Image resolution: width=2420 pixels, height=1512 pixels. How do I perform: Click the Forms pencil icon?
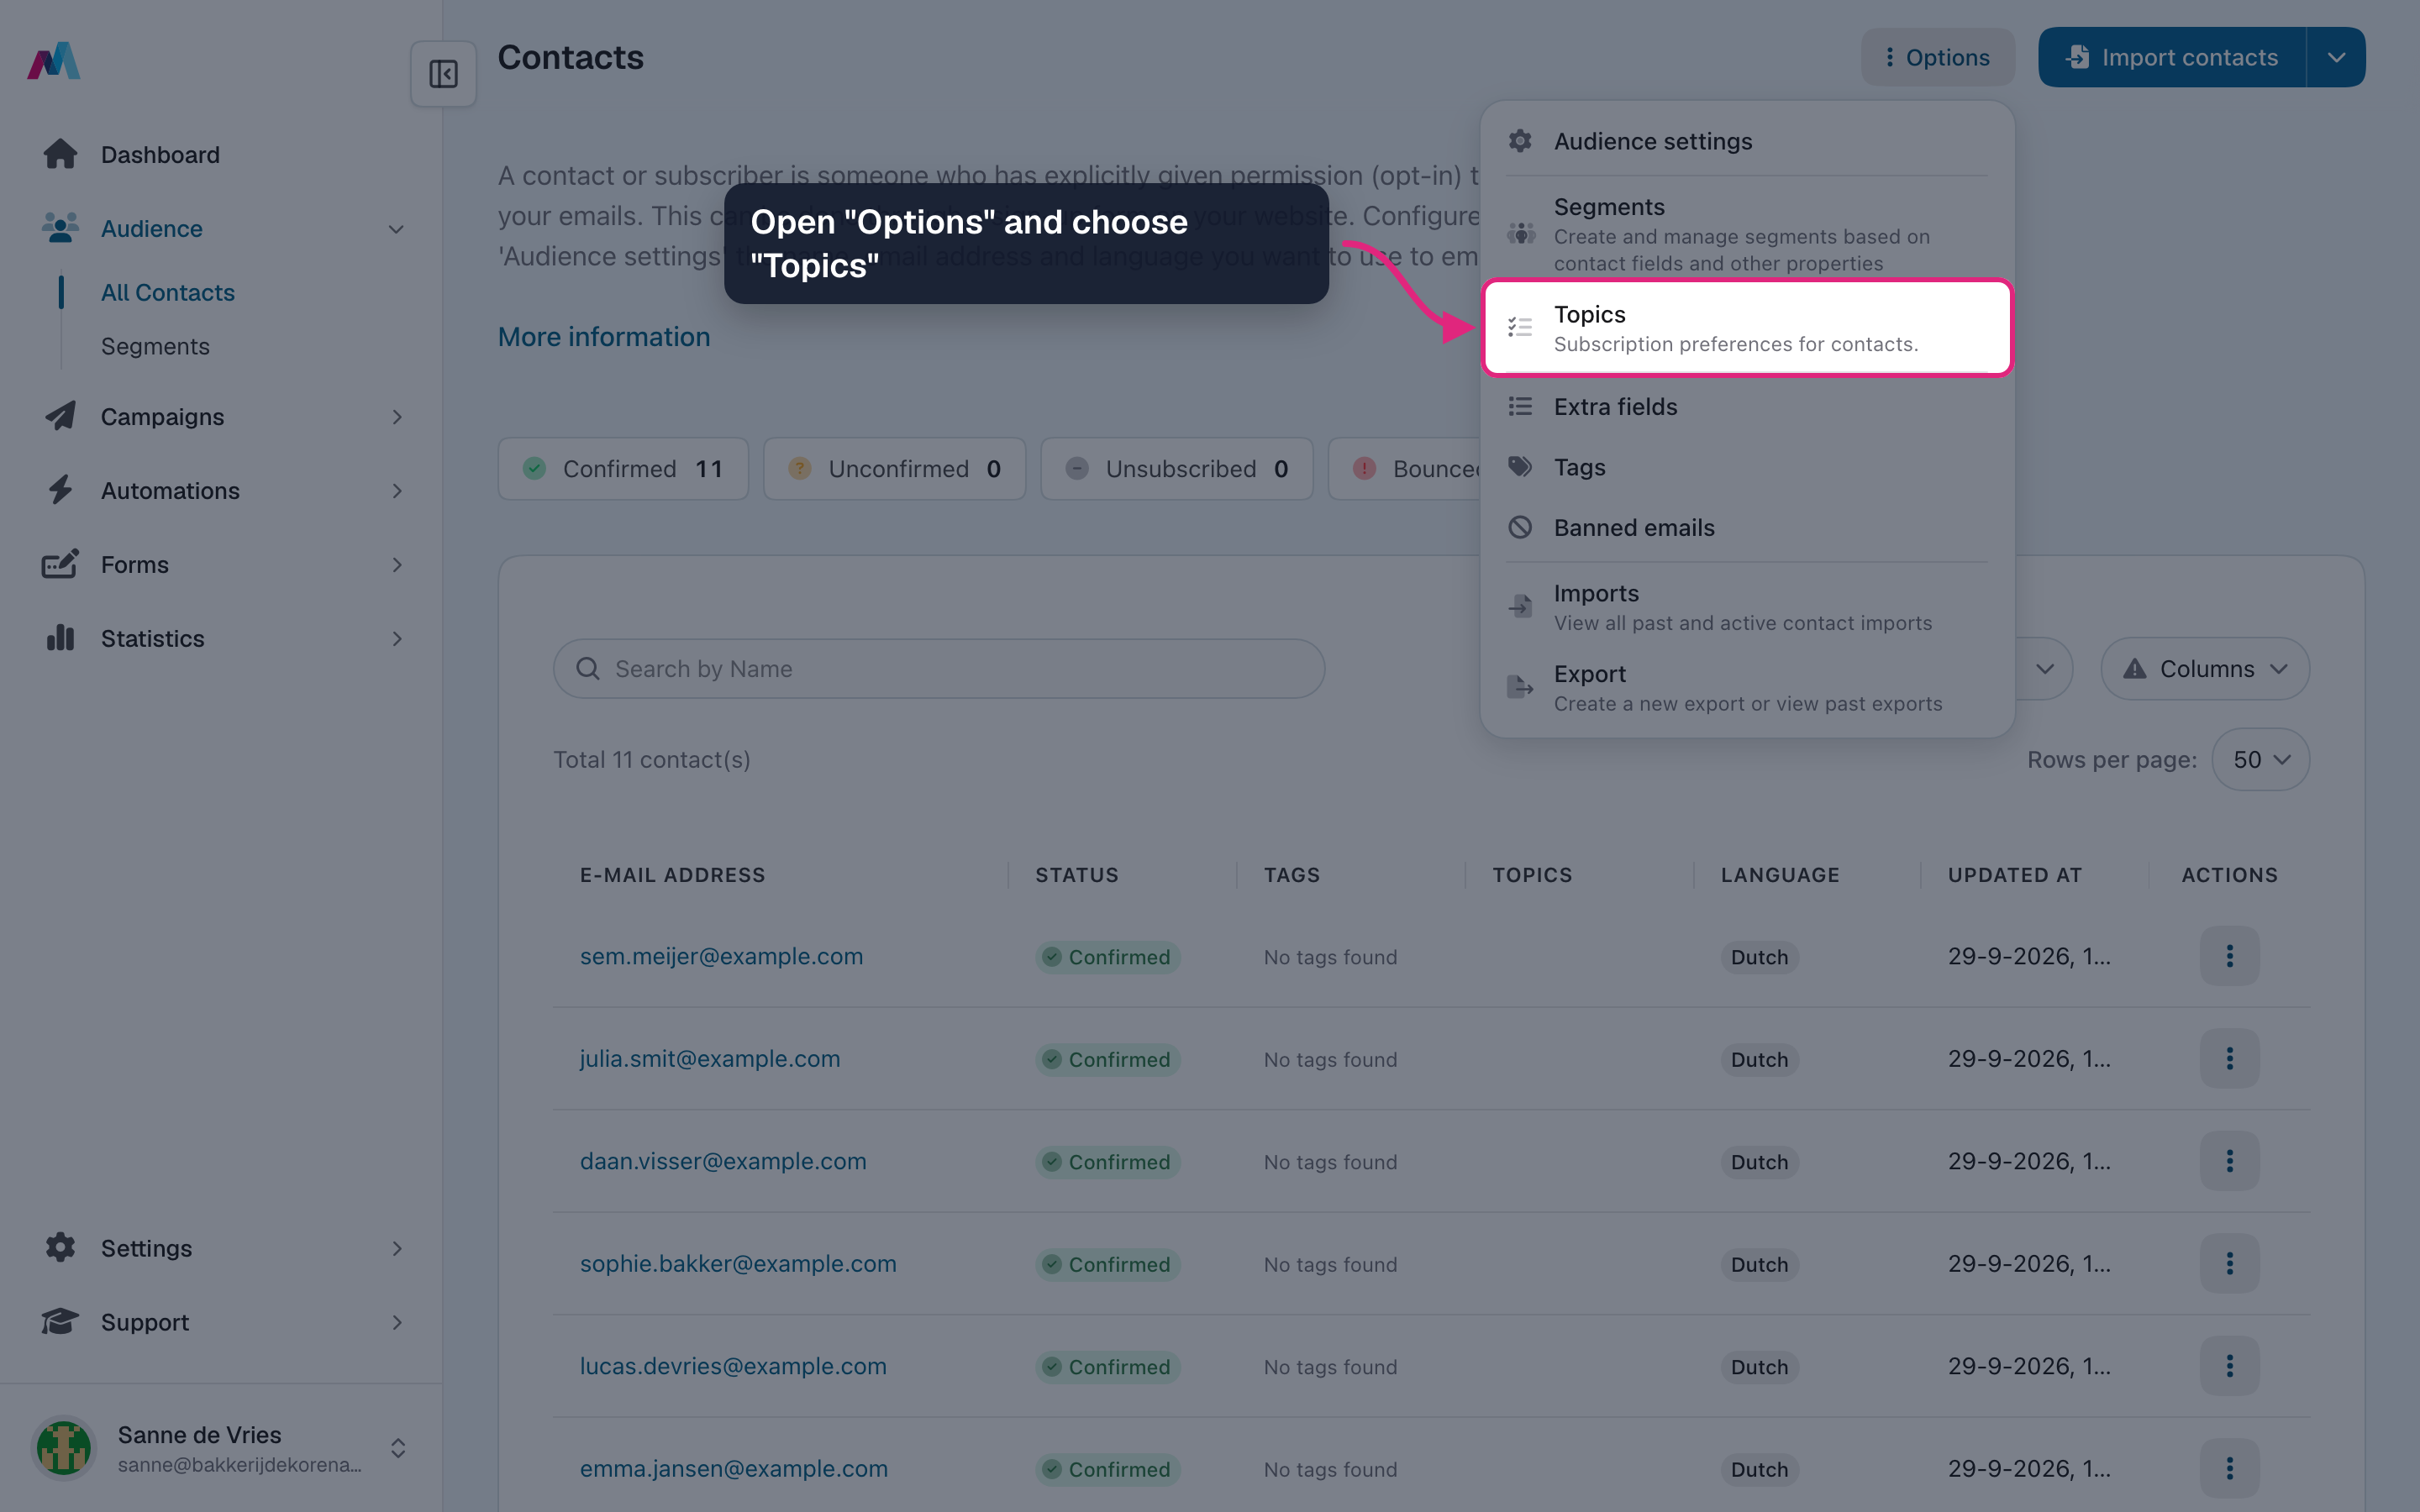[x=60, y=564]
